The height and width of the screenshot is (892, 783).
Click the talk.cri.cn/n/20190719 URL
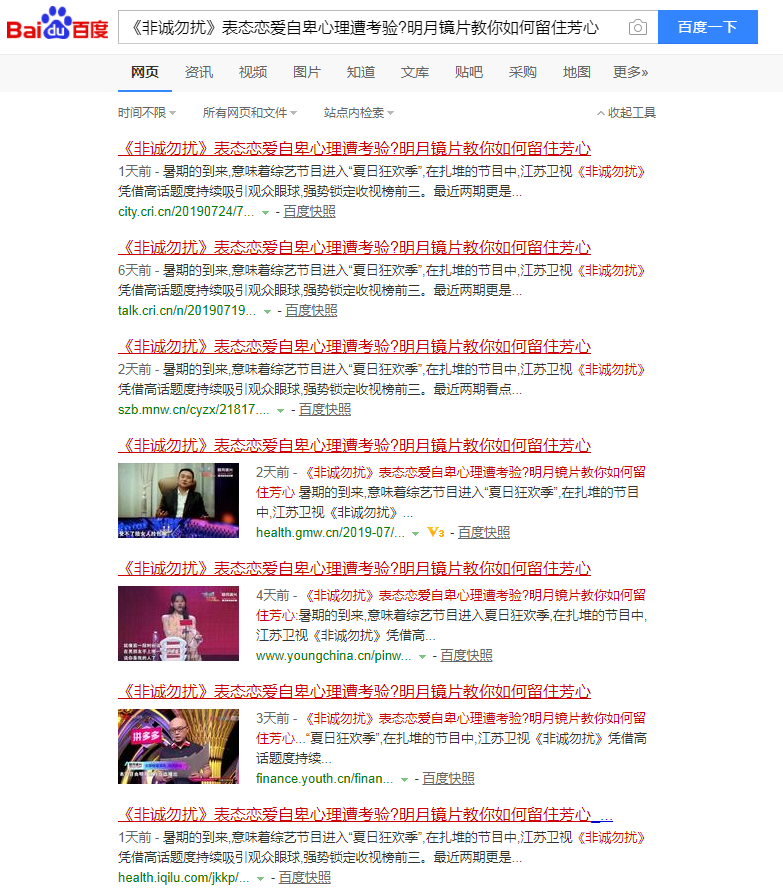187,311
